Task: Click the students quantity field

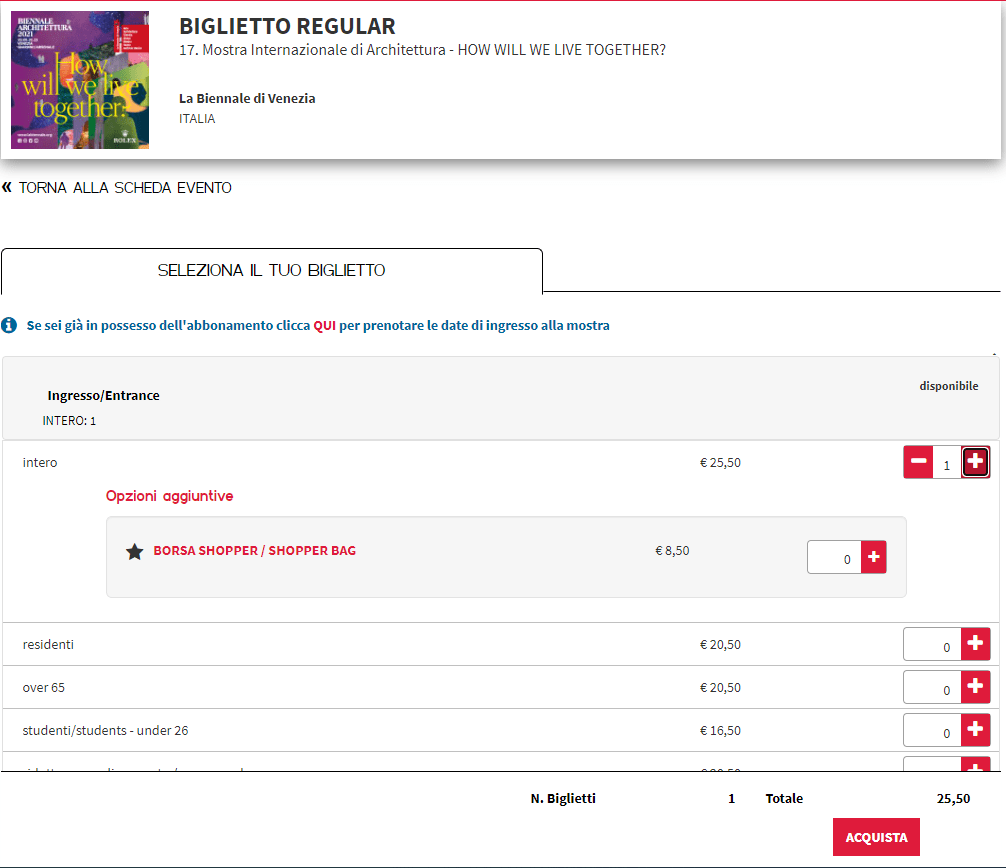Action: pos(933,732)
